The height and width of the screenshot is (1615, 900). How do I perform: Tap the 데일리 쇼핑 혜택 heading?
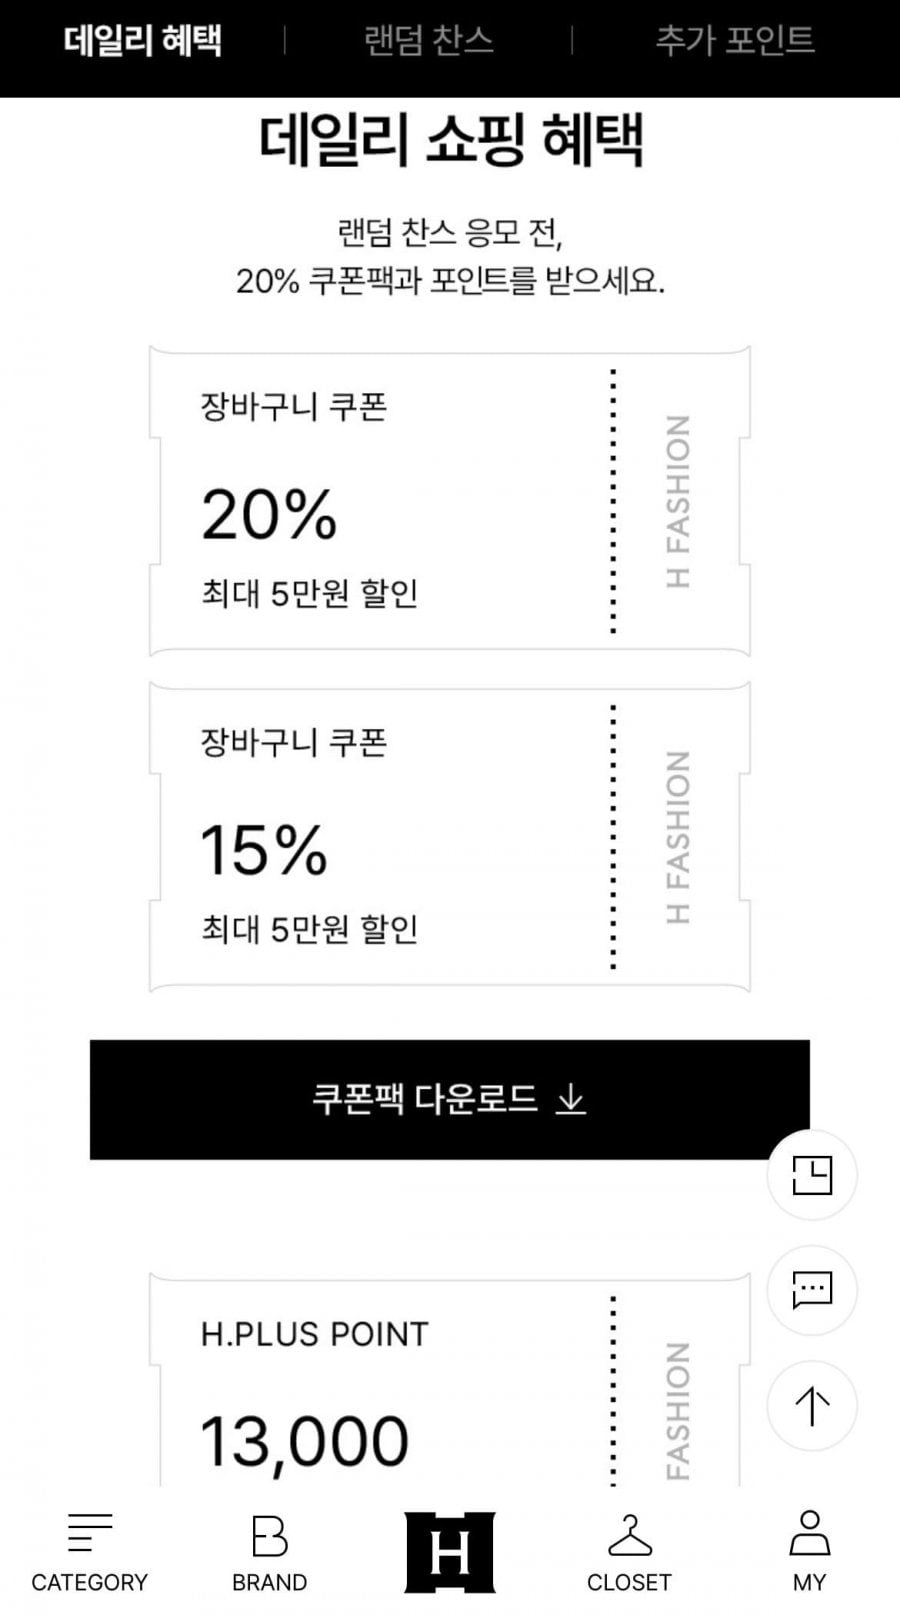click(x=450, y=140)
